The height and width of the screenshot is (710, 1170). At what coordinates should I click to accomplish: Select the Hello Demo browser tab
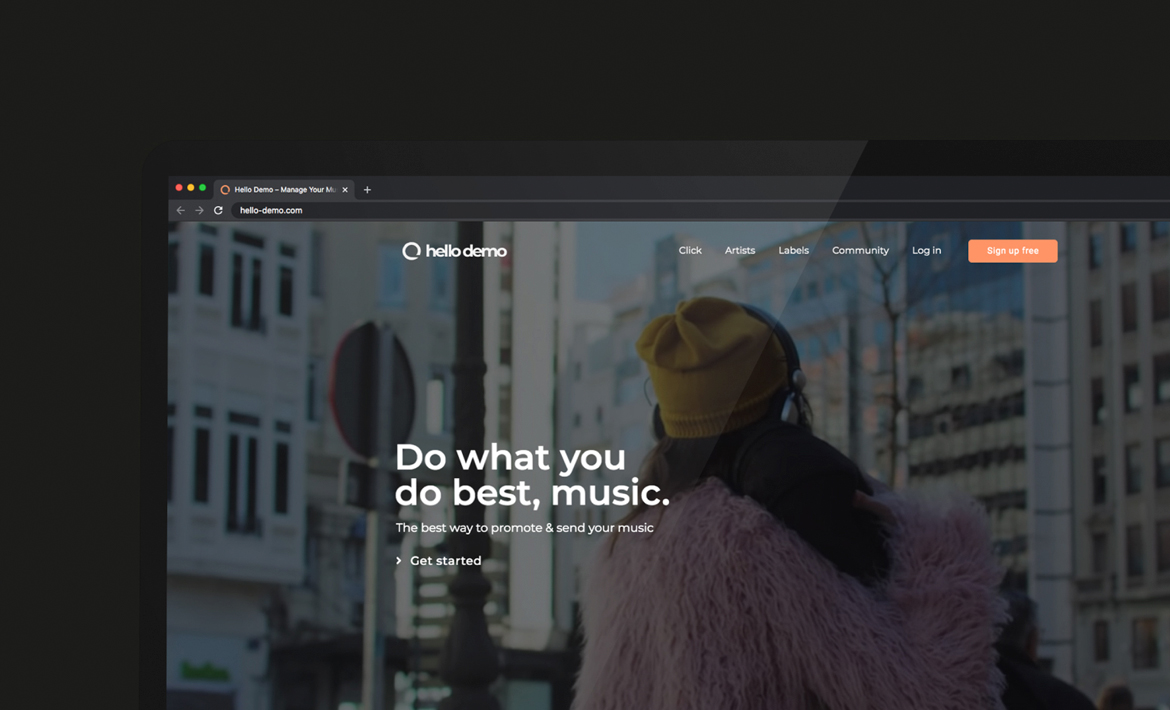coord(284,189)
